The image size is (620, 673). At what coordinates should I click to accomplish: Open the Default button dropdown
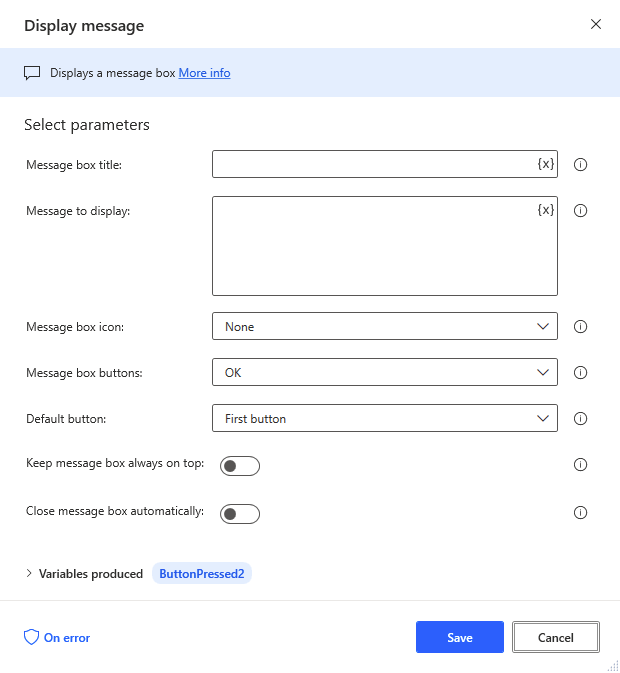[x=385, y=418]
